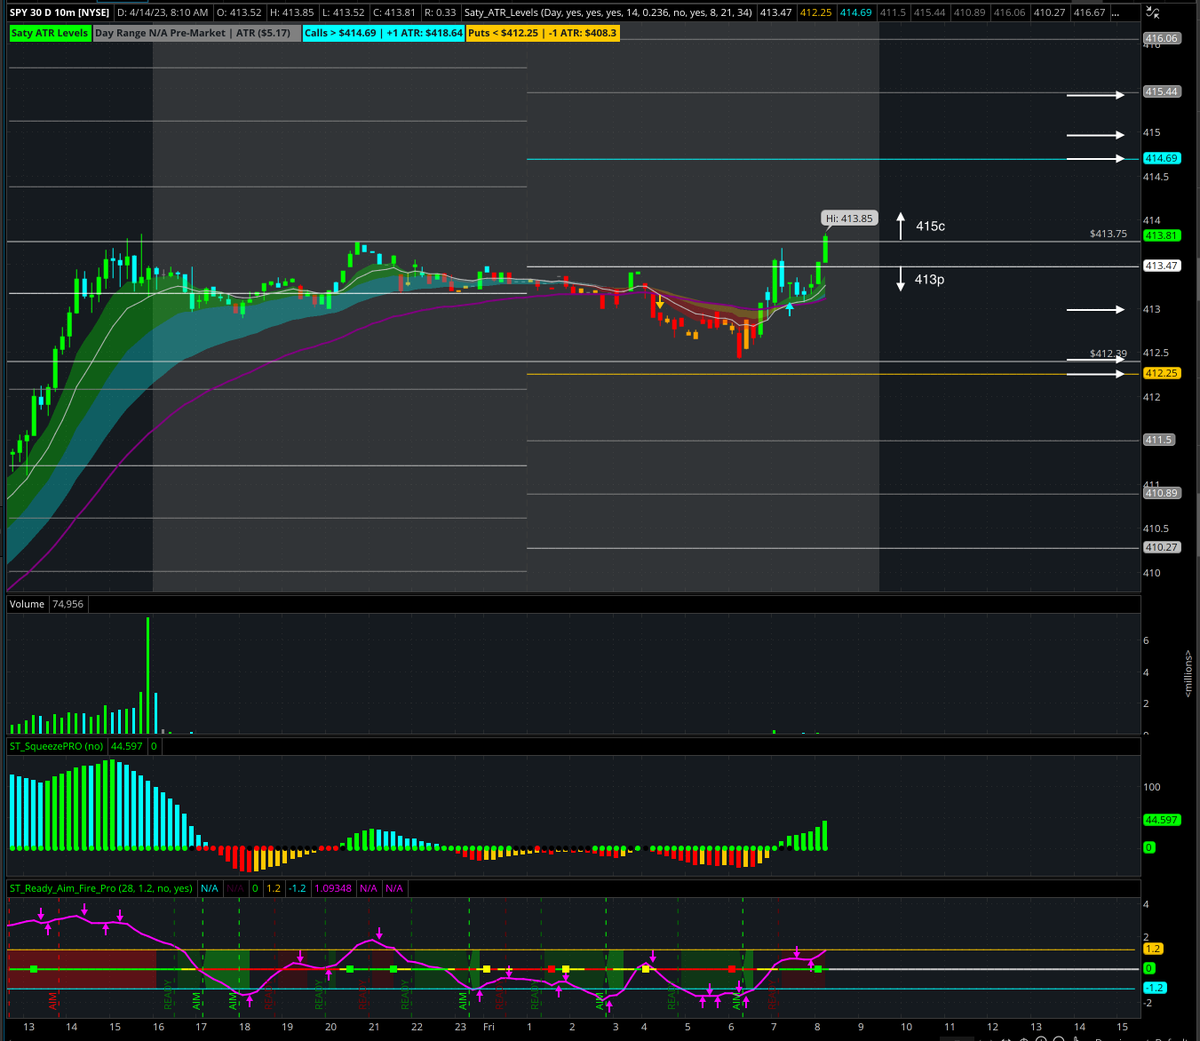Click the Hi: 413.85 chart bubble
Image resolution: width=1200 pixels, height=1041 pixels.
[849, 218]
